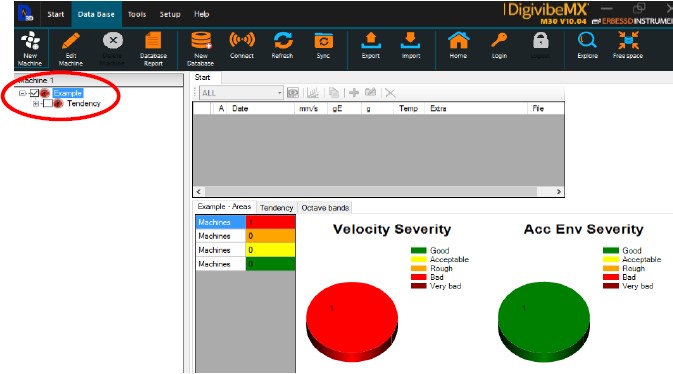673x374 pixels.
Task: Generate a Database Report
Action: point(153,48)
